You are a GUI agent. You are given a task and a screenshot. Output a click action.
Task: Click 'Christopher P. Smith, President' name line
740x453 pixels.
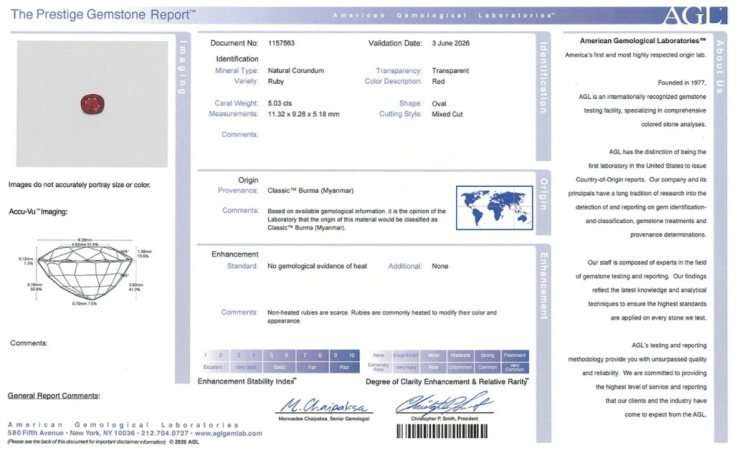(x=444, y=419)
